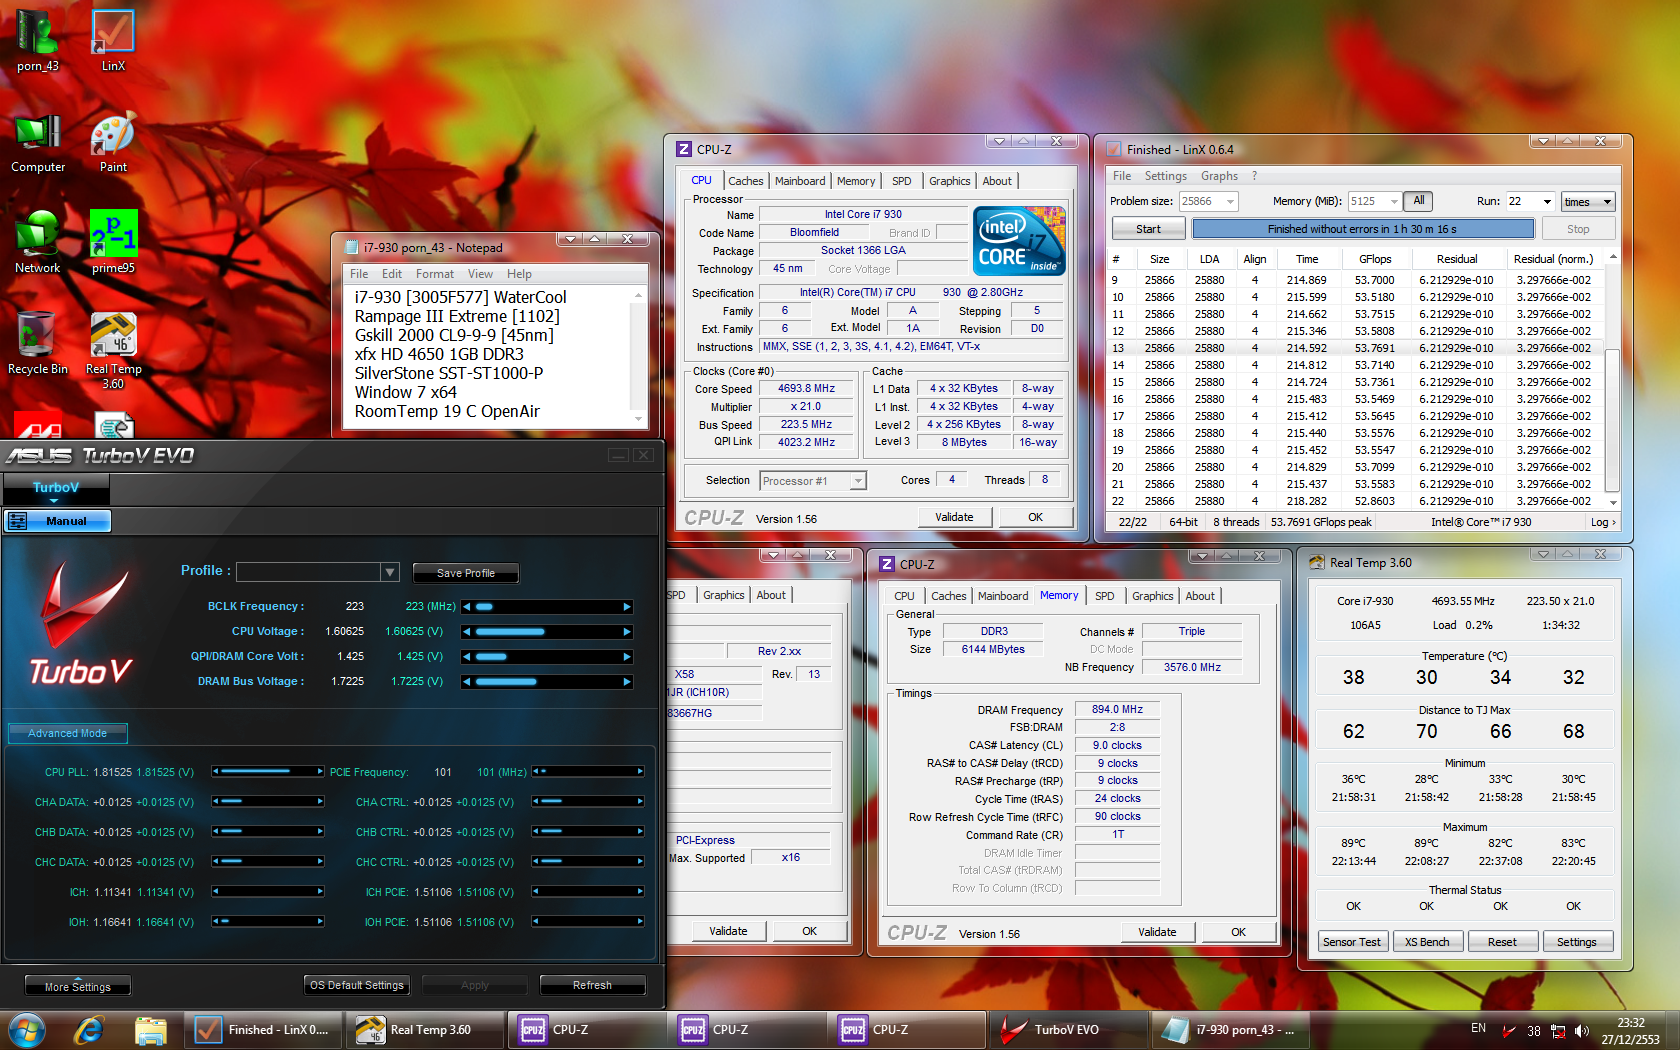Click the Time column header in LinX
The image size is (1680, 1050).
click(1307, 259)
